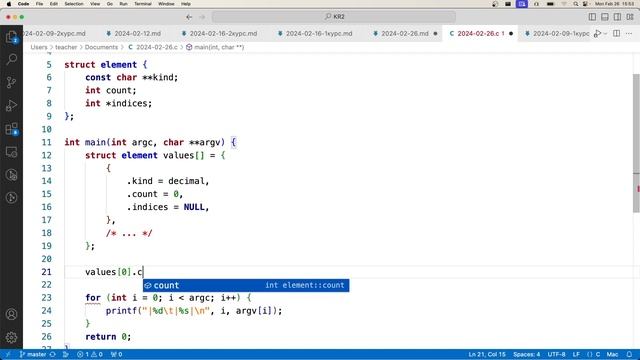Open the File menu

(39, 4)
